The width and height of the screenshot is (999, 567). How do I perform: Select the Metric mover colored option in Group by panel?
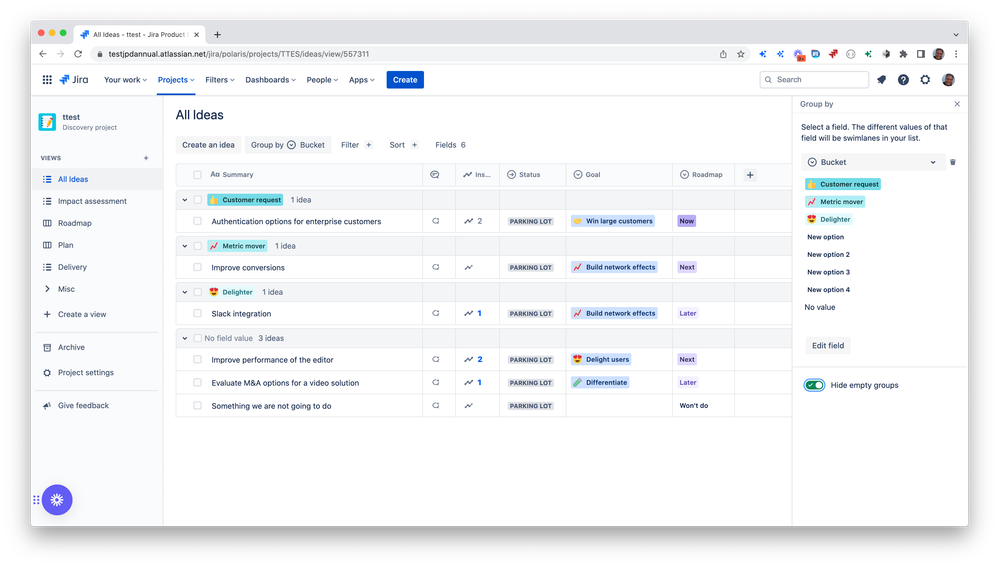(x=835, y=202)
